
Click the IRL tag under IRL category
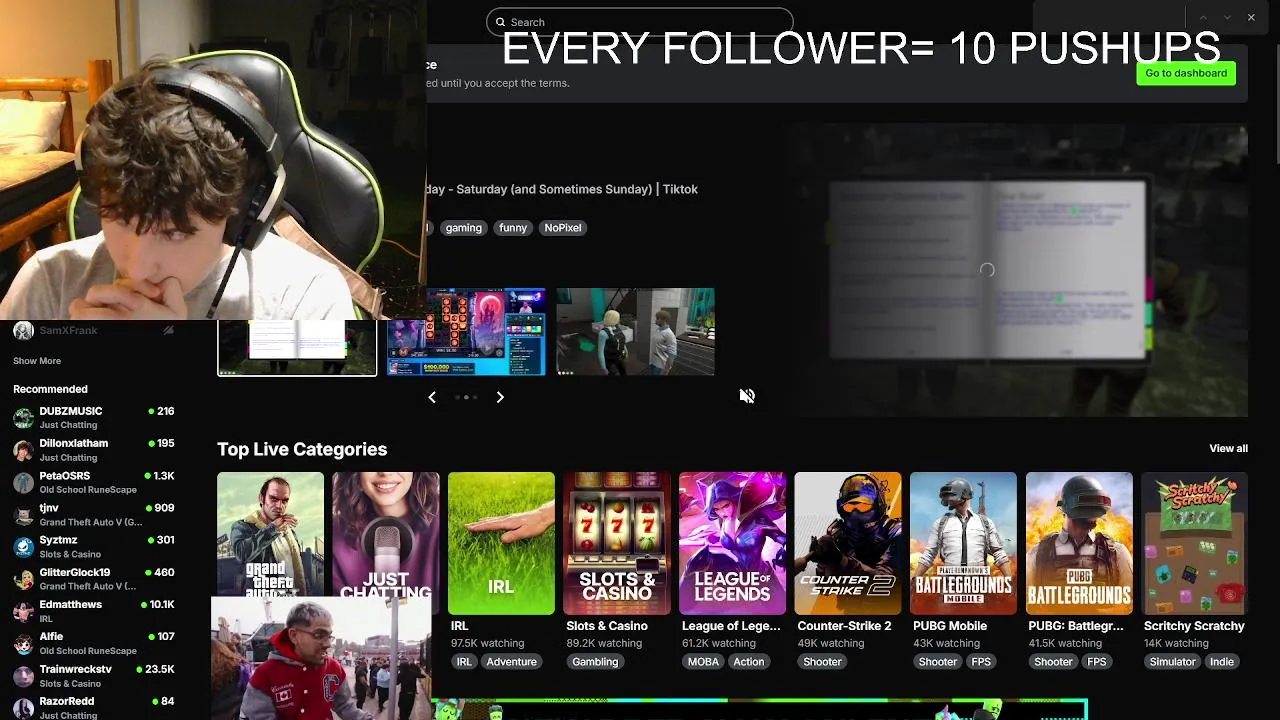coord(464,662)
